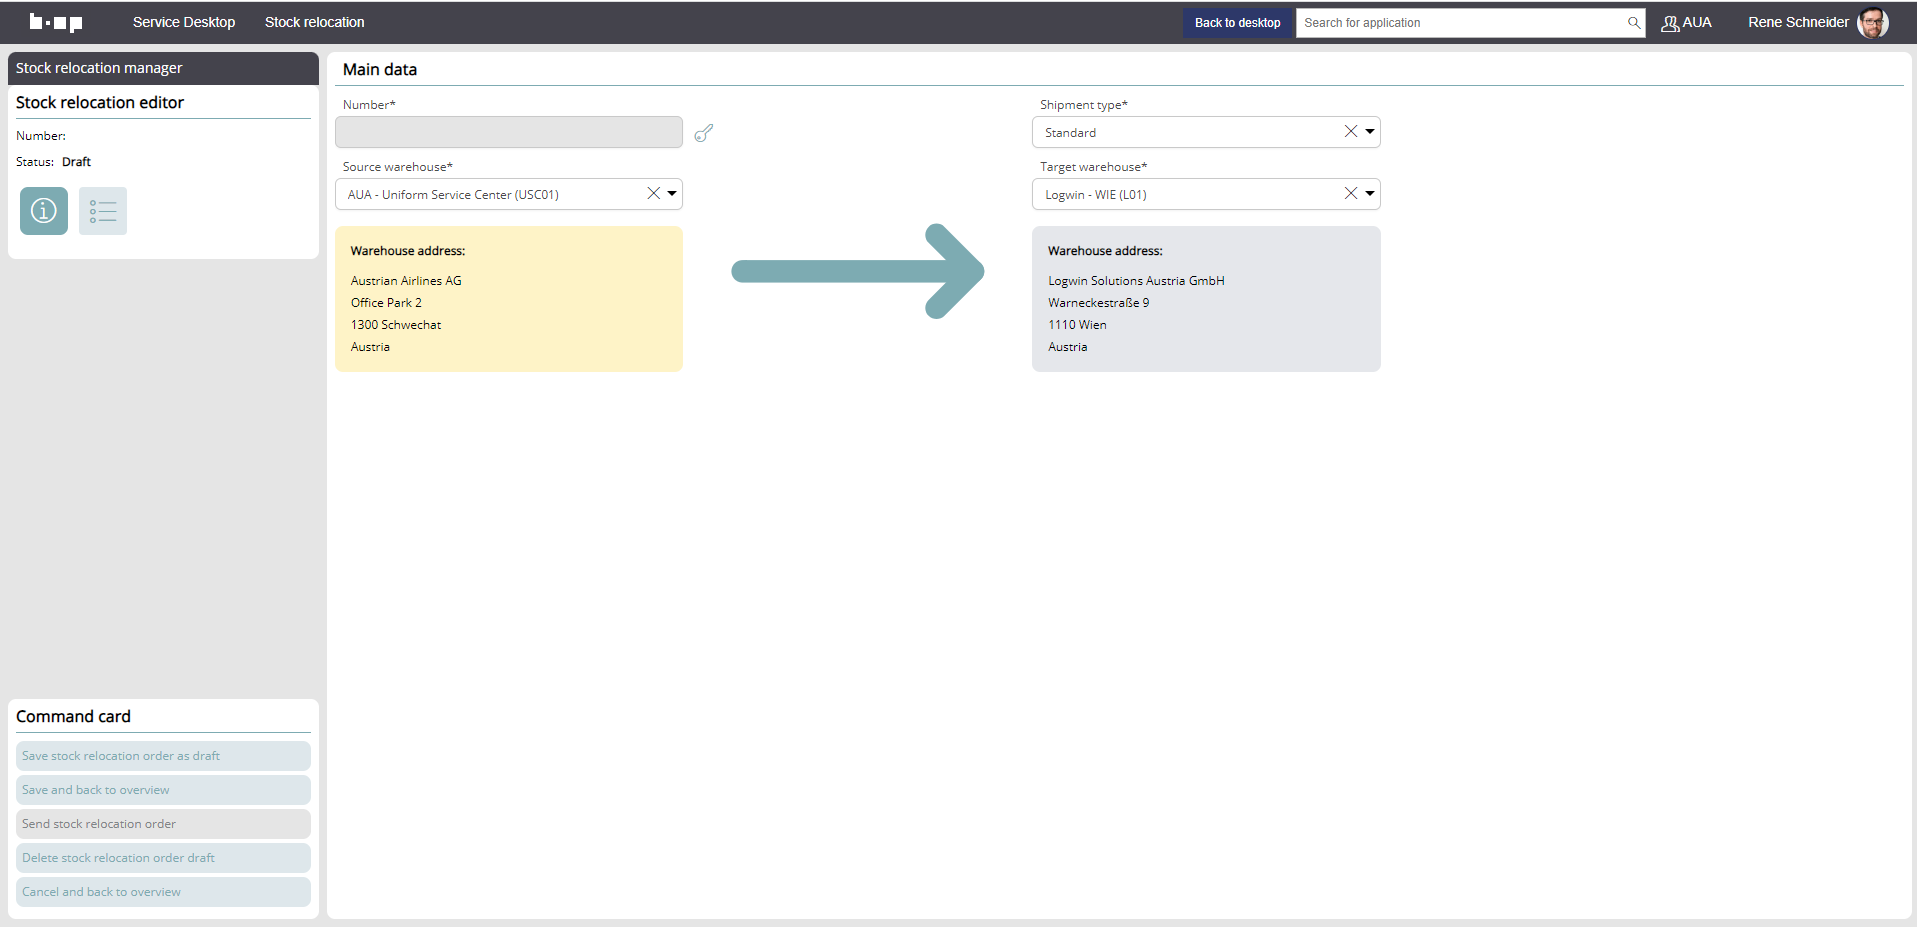This screenshot has height=927, width=1917.
Task: Click Save stock relocation order as draft
Action: 163,756
